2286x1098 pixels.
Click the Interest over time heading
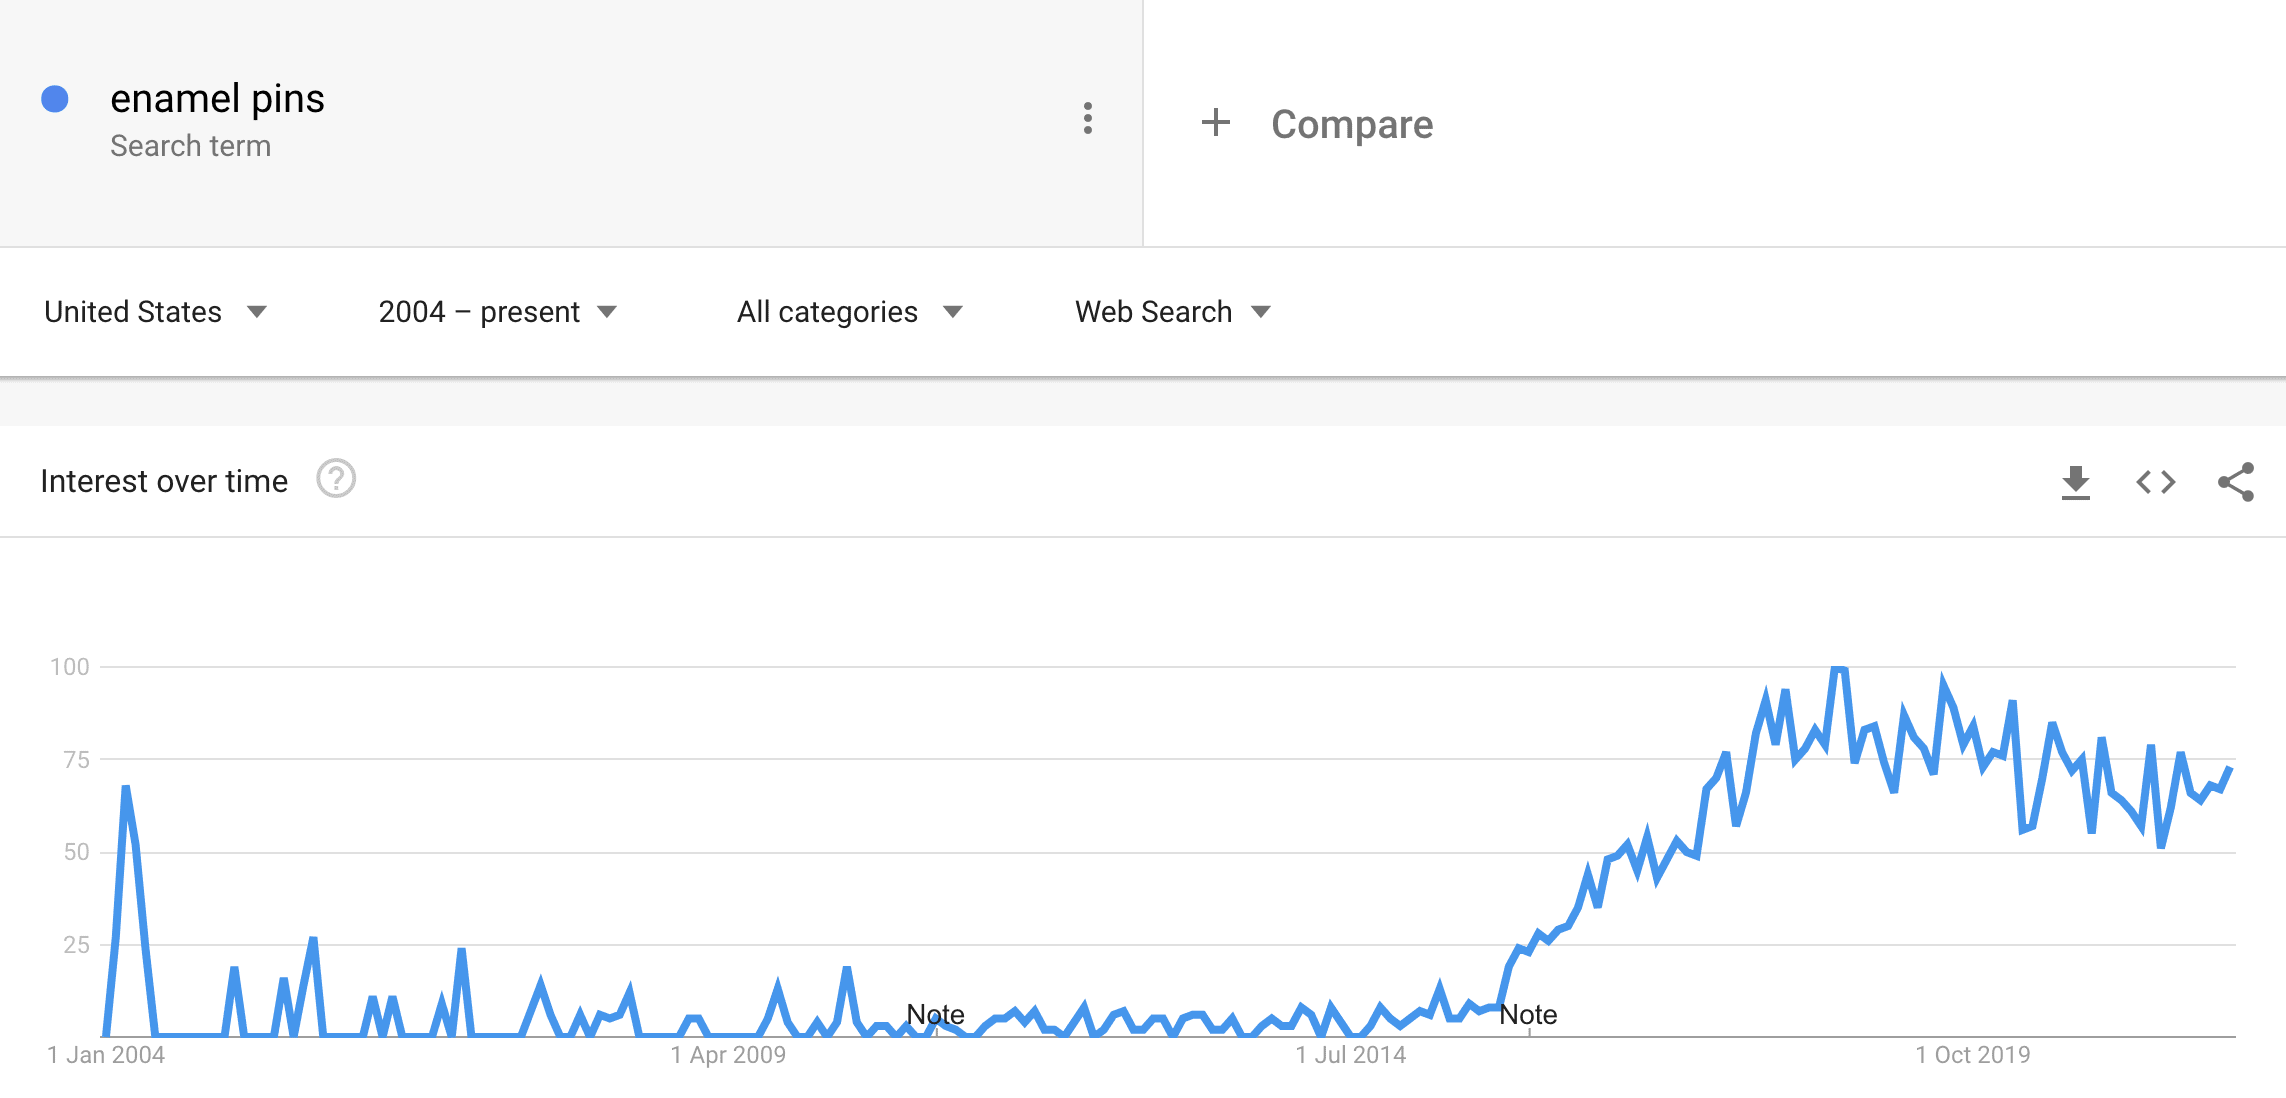(x=164, y=481)
